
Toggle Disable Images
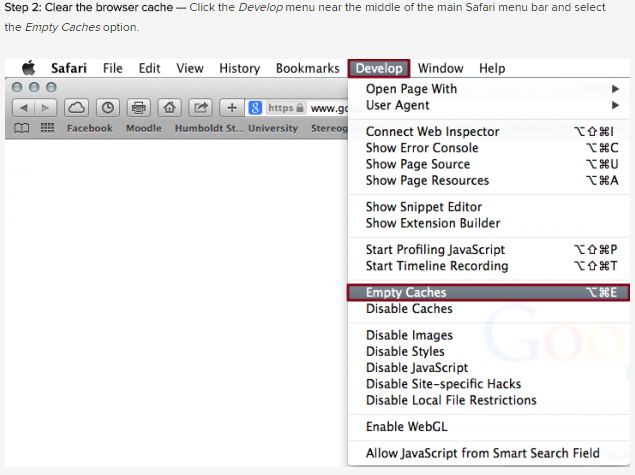click(489, 335)
